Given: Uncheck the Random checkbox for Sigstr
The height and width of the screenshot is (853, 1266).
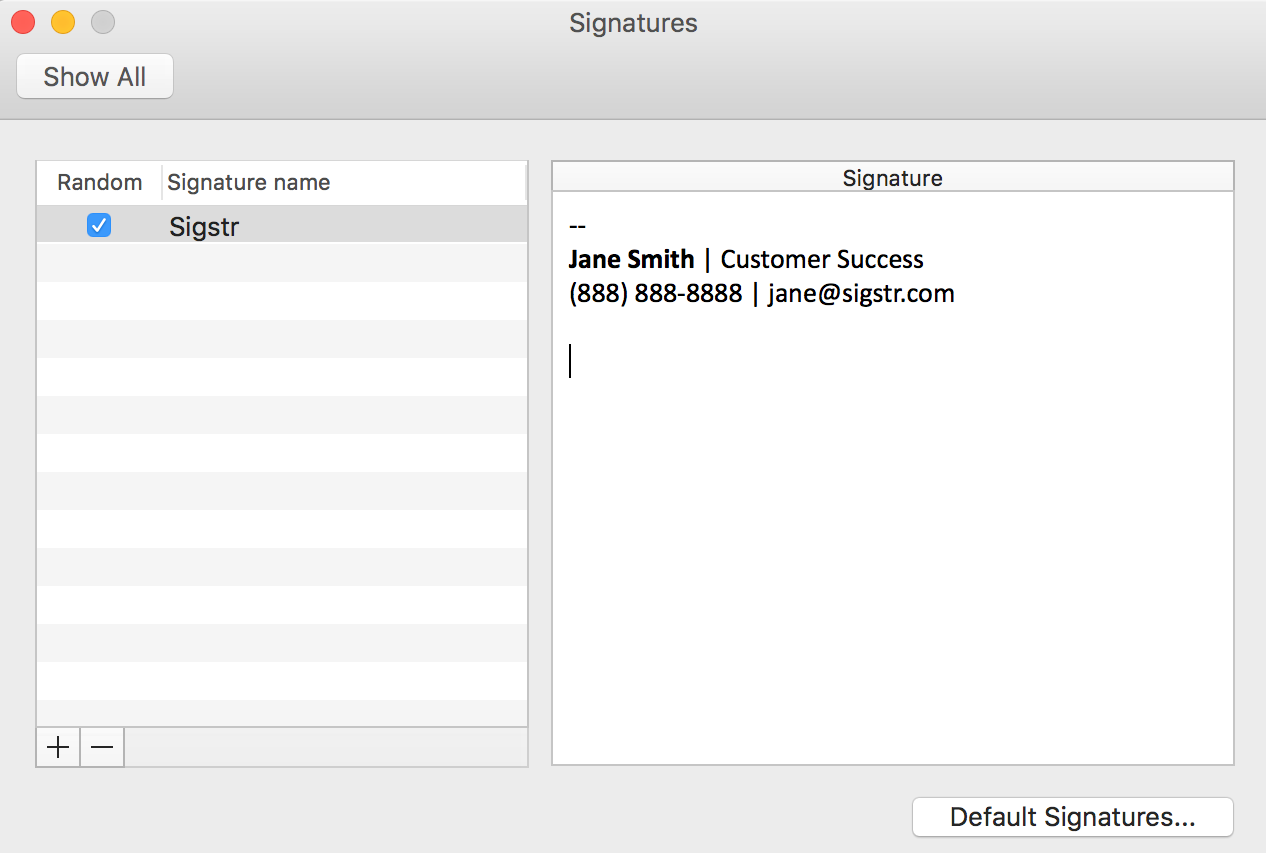Looking at the screenshot, I should (99, 225).
